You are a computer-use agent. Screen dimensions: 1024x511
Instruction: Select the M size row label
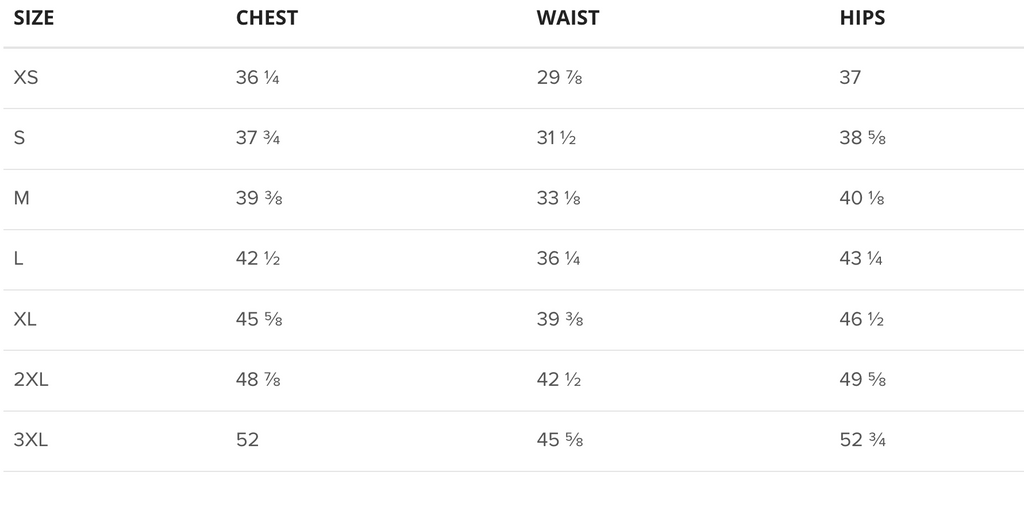[x=22, y=198]
